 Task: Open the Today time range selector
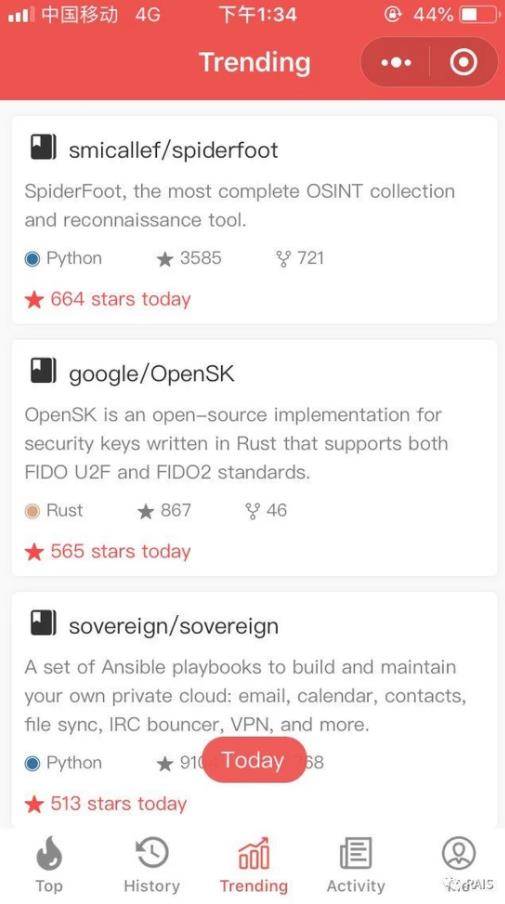(254, 760)
